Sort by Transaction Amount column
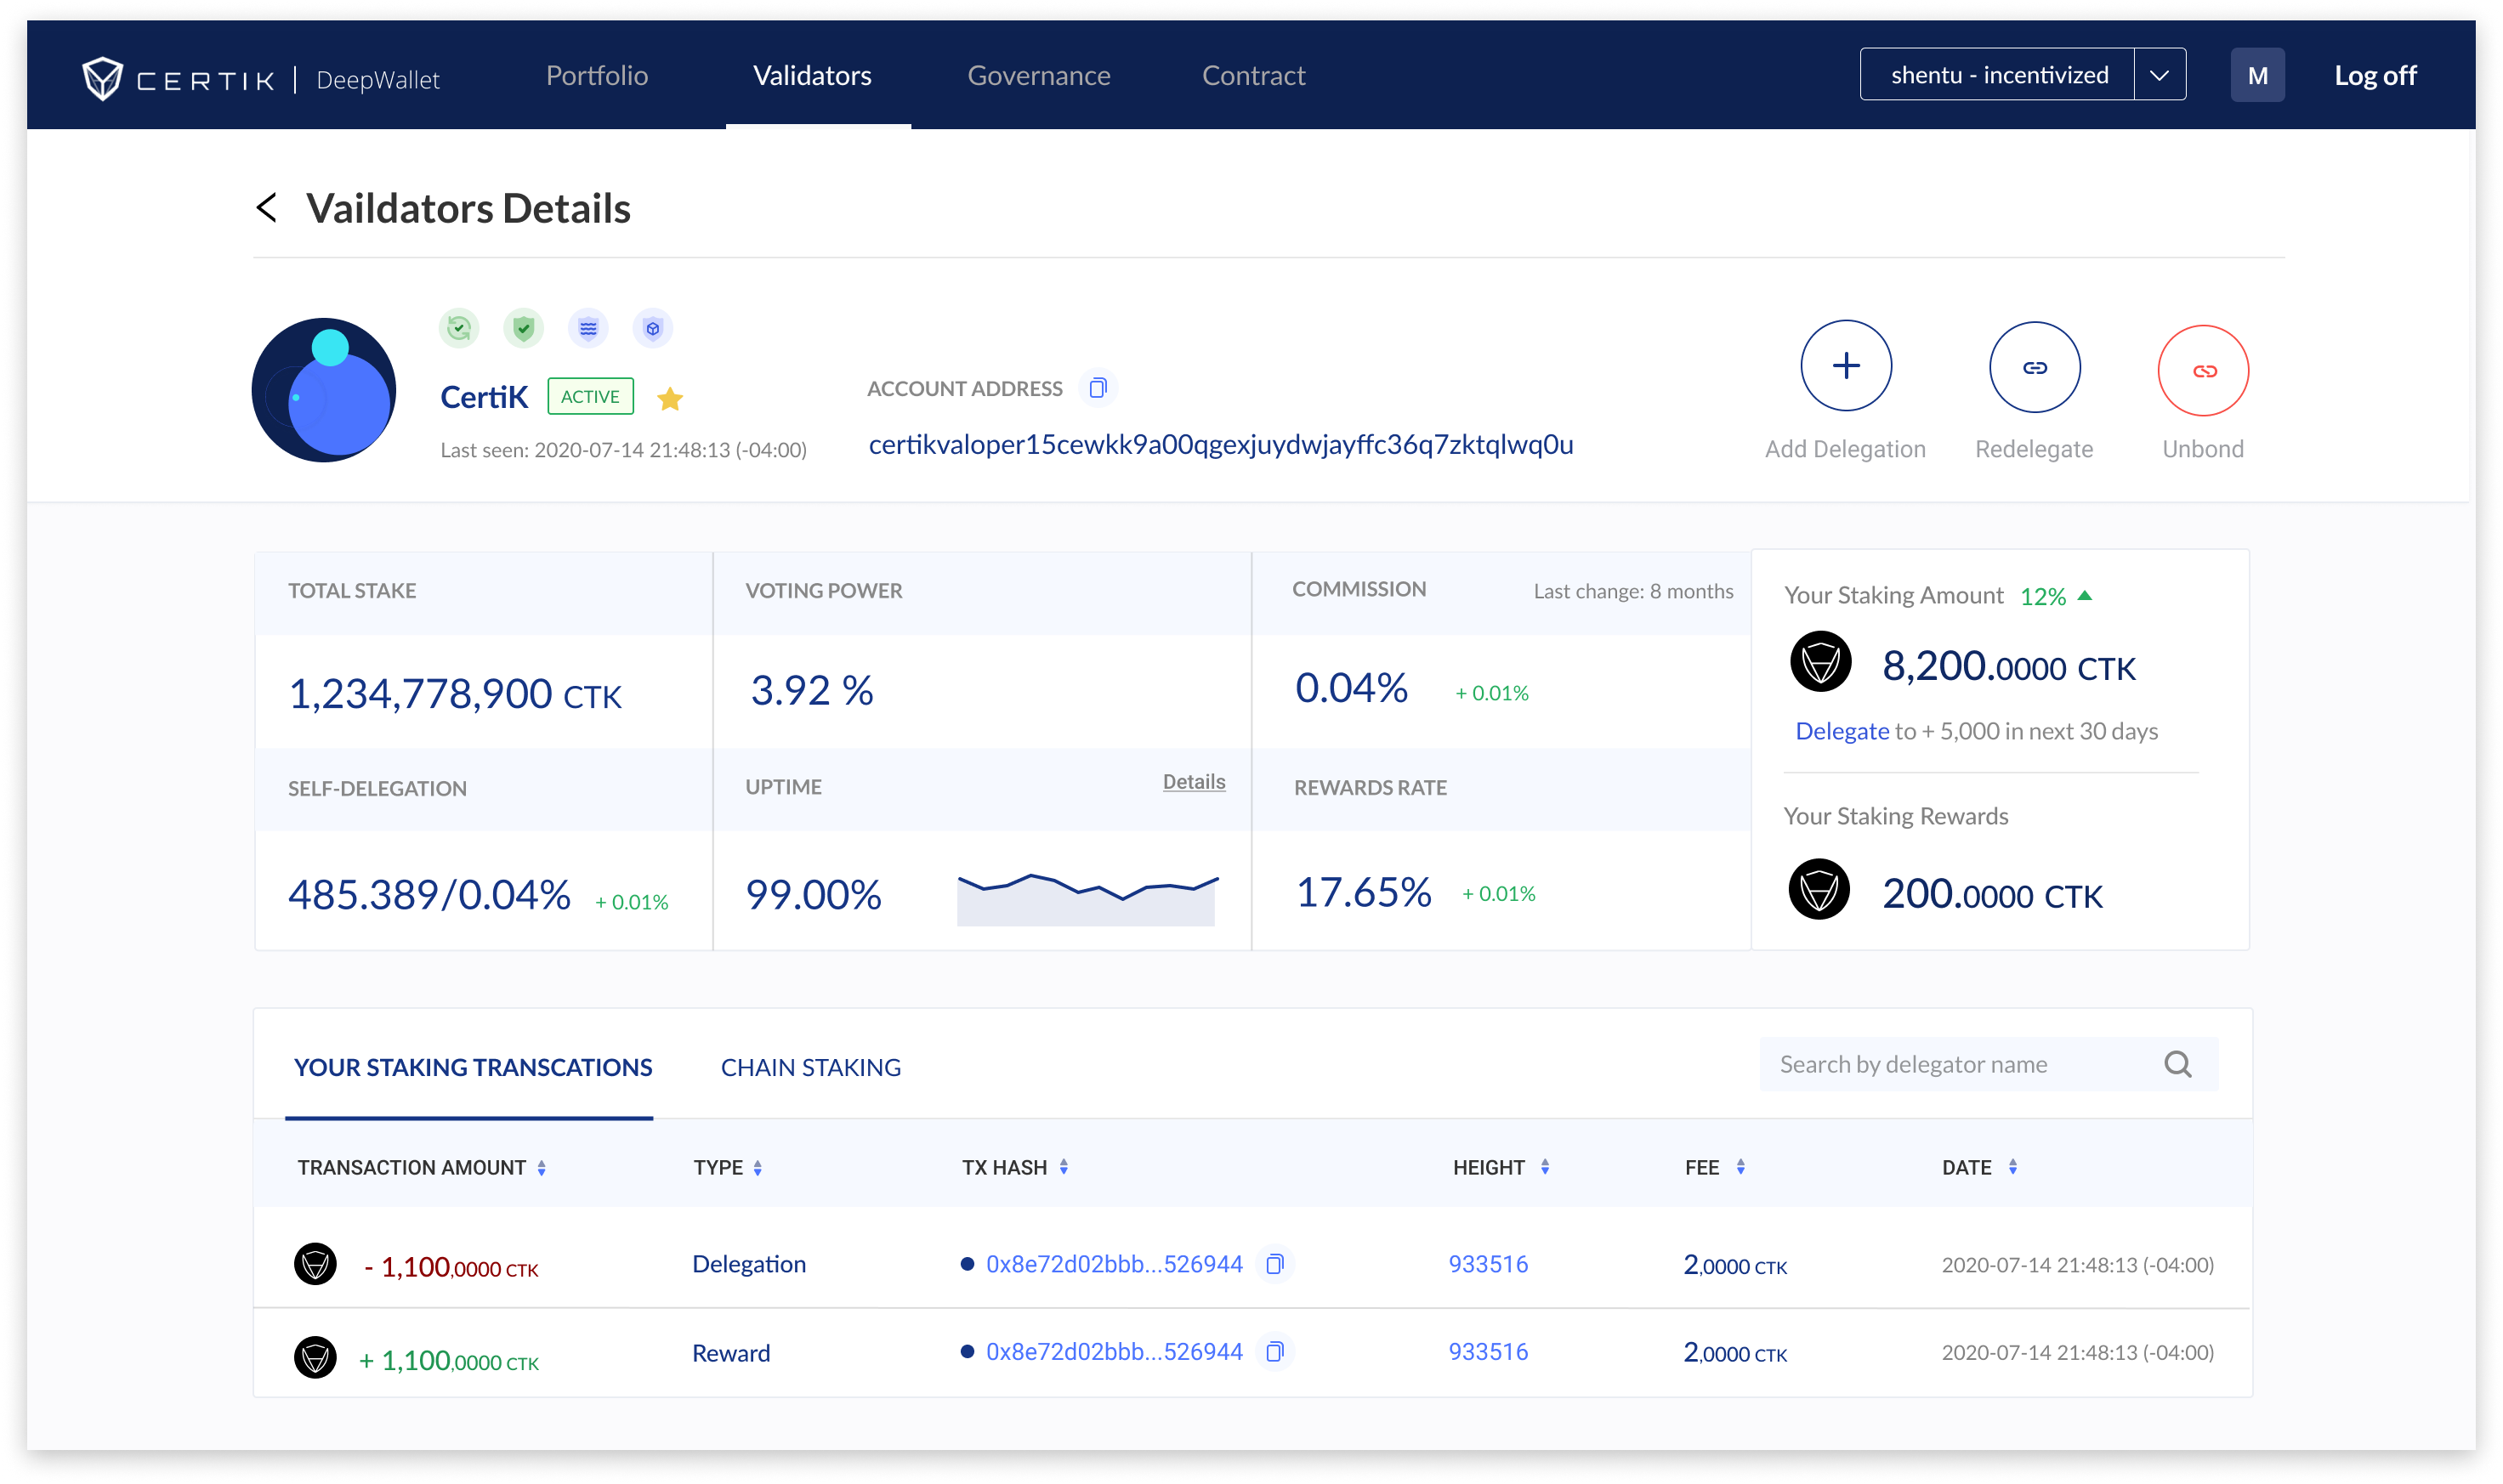This screenshot has width=2503, height=1484. click(x=541, y=1168)
